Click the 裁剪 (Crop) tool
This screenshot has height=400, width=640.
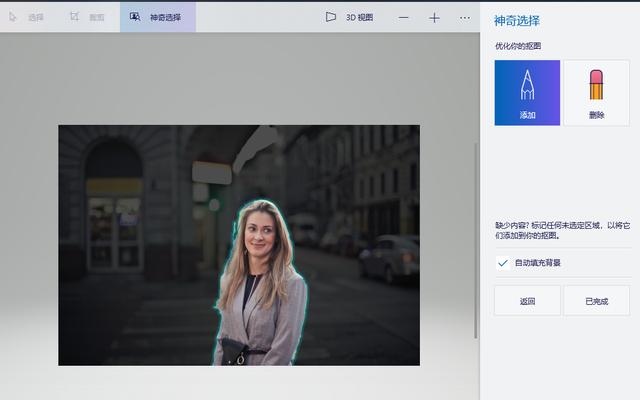(x=87, y=17)
